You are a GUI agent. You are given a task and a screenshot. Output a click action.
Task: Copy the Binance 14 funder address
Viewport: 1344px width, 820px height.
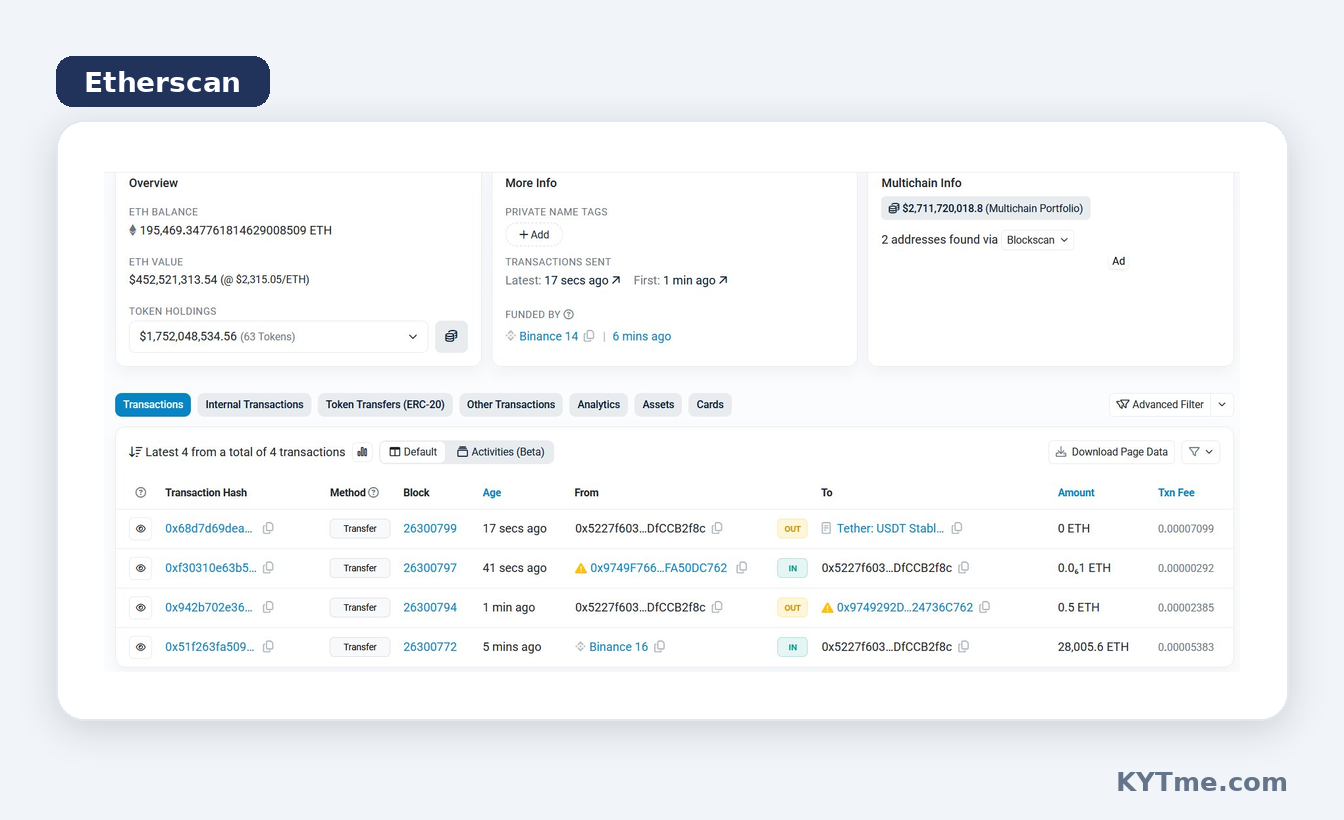click(589, 337)
